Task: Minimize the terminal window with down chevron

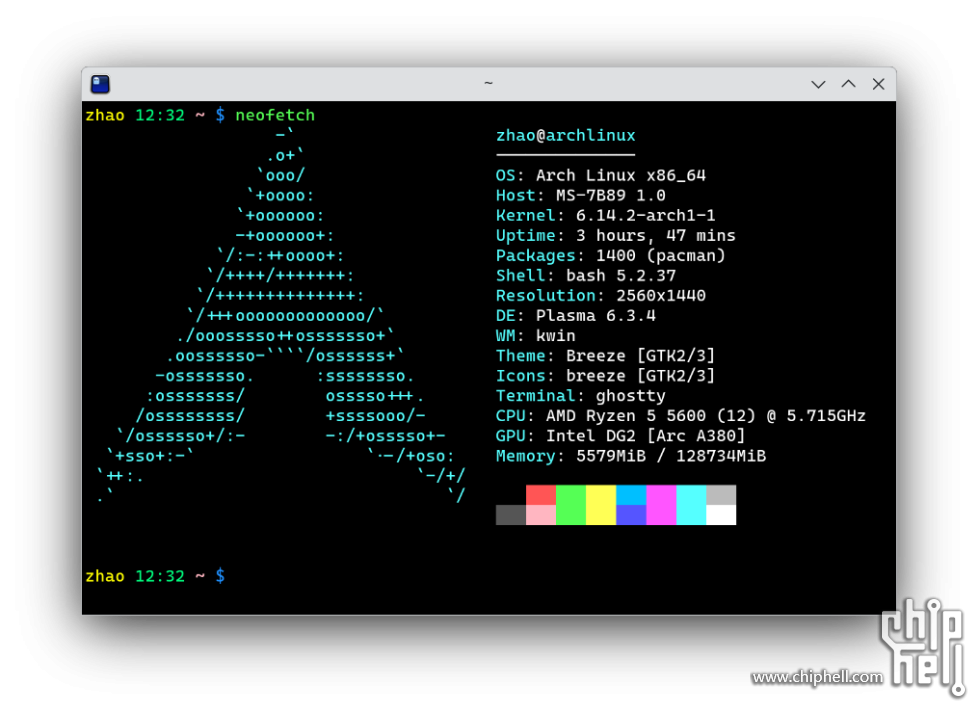Action: 818,84
